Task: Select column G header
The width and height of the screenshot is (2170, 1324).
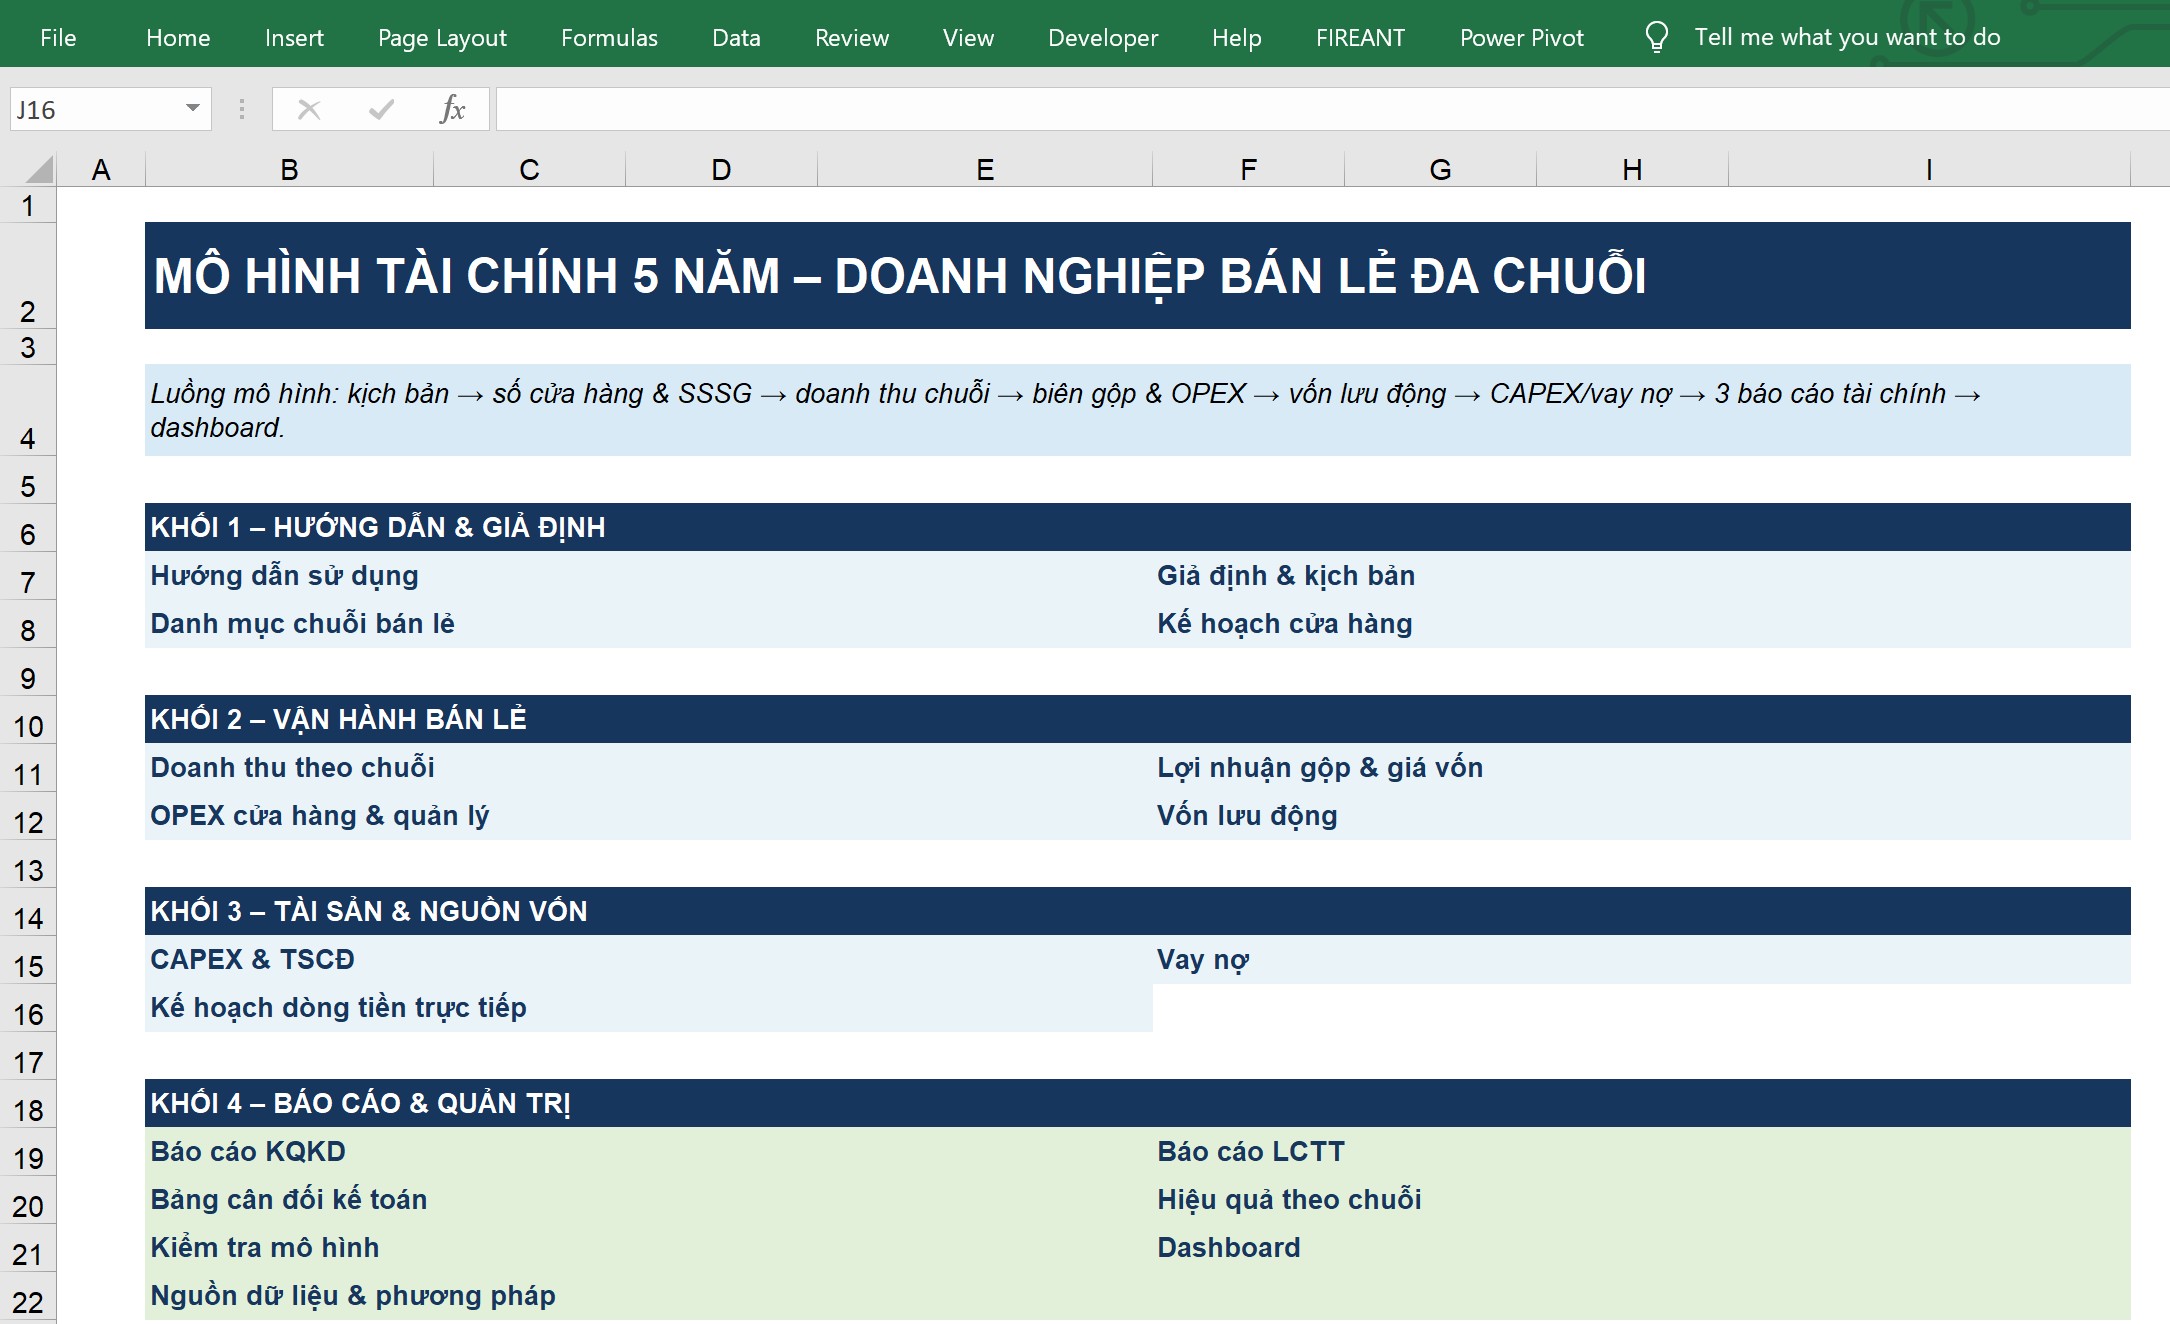Action: pyautogui.click(x=1440, y=169)
